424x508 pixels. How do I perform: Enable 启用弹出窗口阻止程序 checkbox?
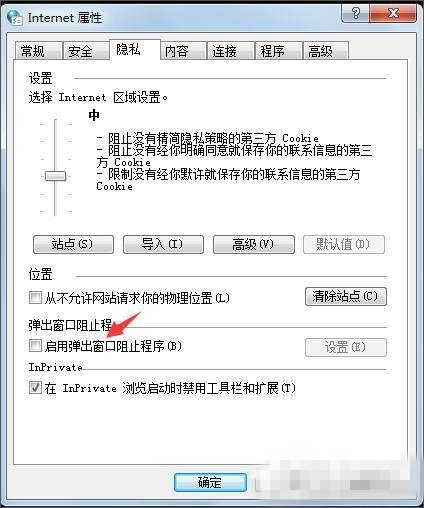35,346
